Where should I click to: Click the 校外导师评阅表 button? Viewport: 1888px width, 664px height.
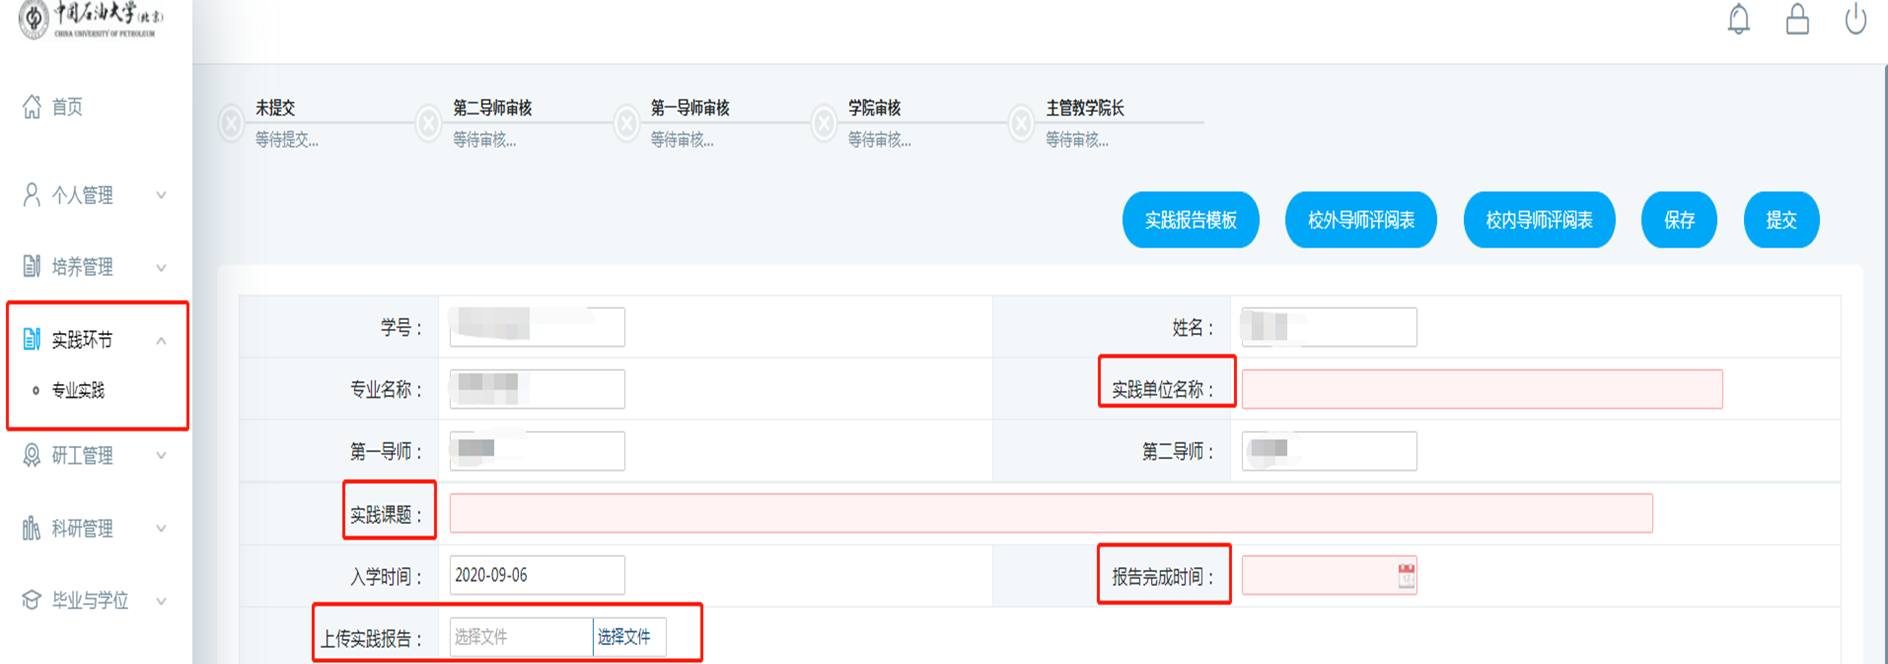tap(1360, 220)
